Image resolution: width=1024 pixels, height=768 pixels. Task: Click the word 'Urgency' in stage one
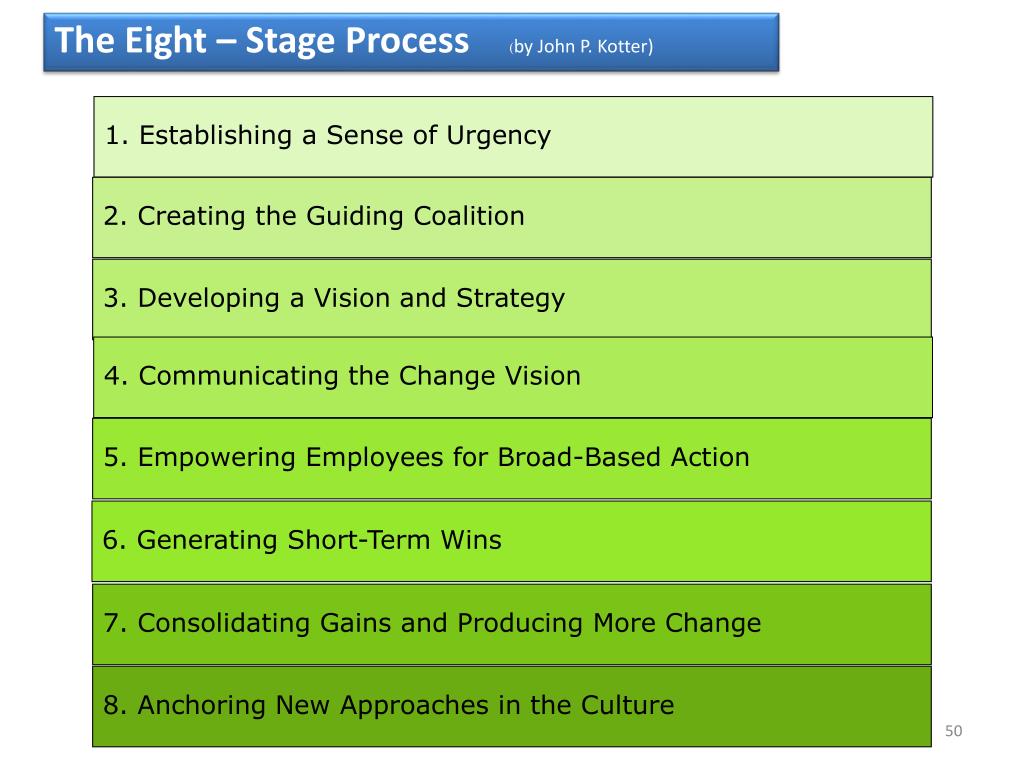[499, 136]
